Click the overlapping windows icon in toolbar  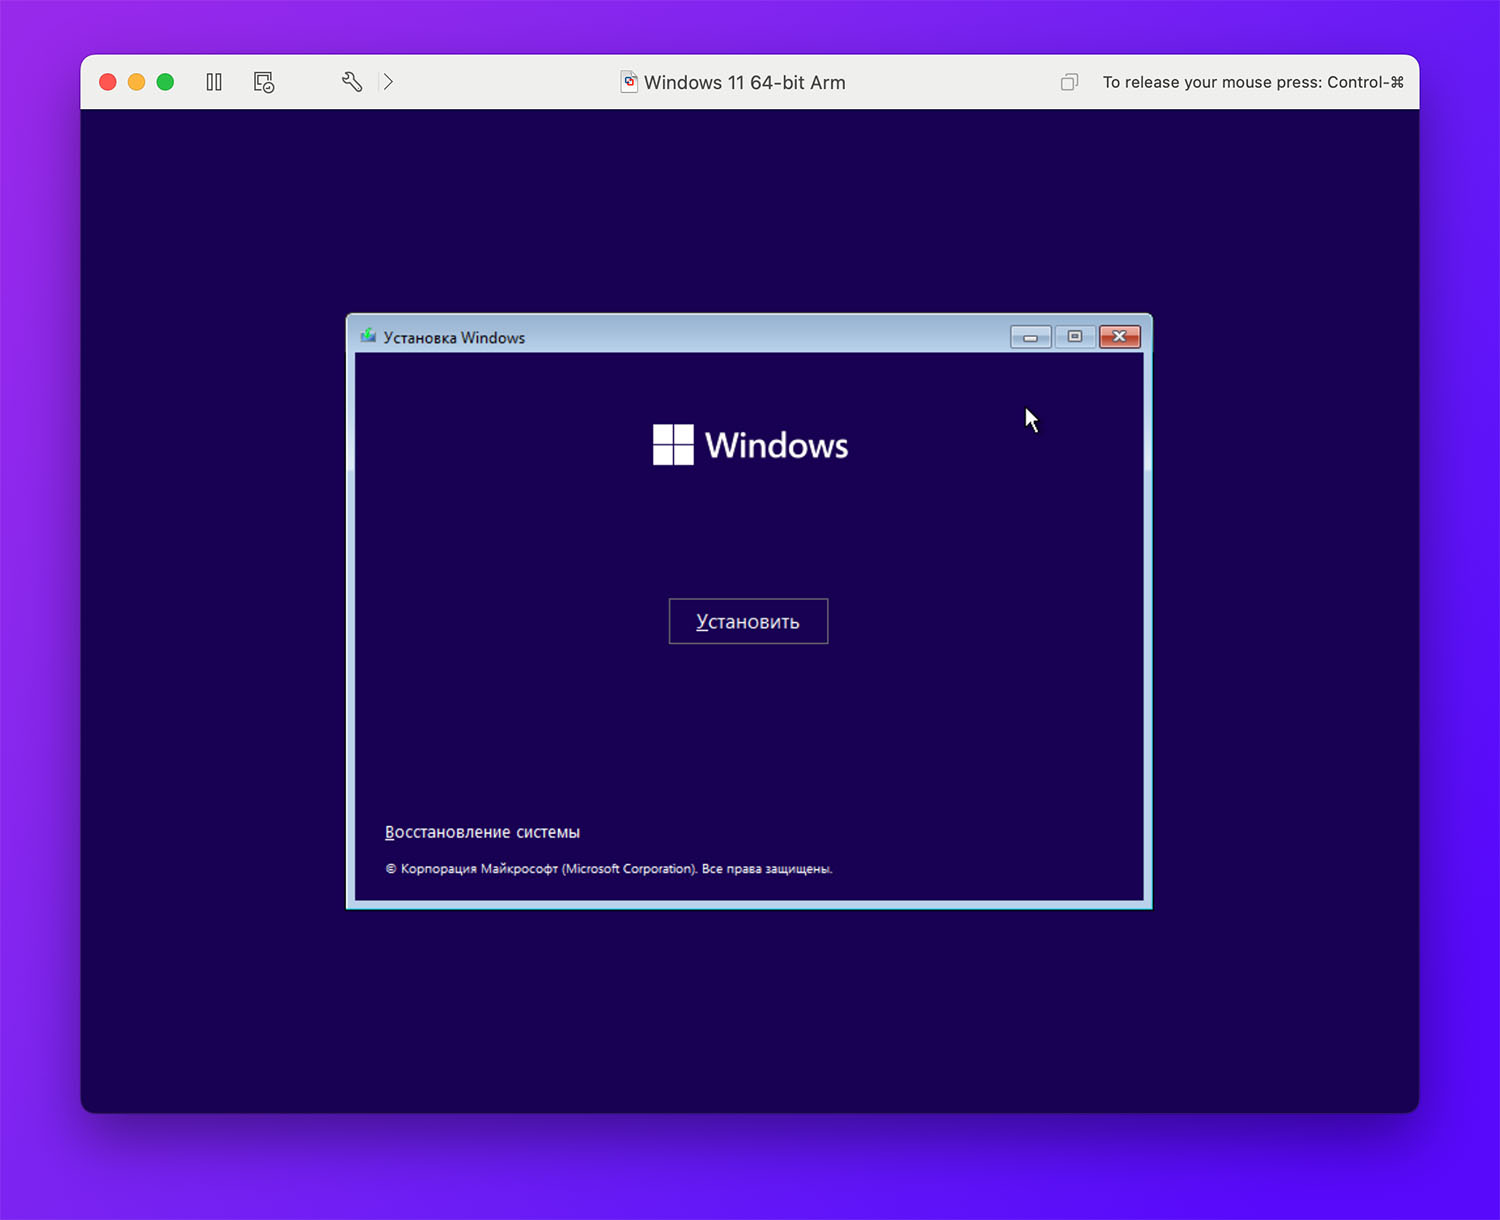[1069, 82]
